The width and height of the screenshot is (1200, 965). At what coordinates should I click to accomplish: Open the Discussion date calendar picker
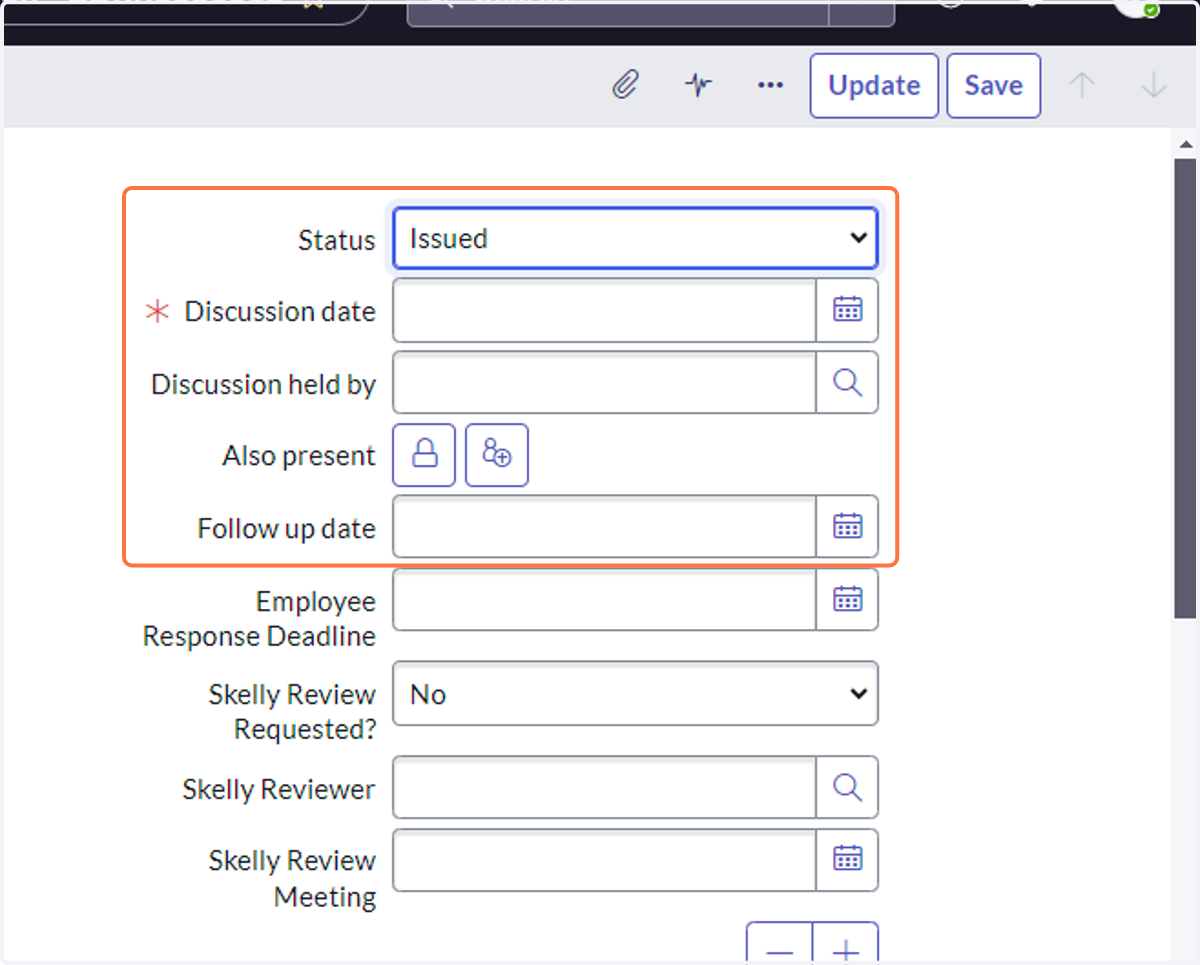click(x=847, y=310)
